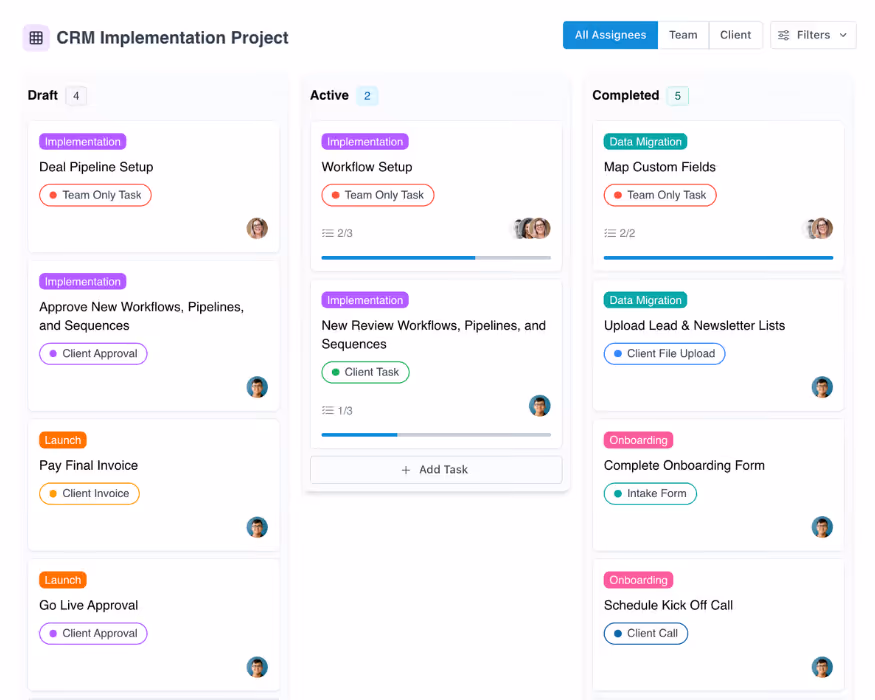
Task: Select the All Assignees tab
Action: click(610, 35)
